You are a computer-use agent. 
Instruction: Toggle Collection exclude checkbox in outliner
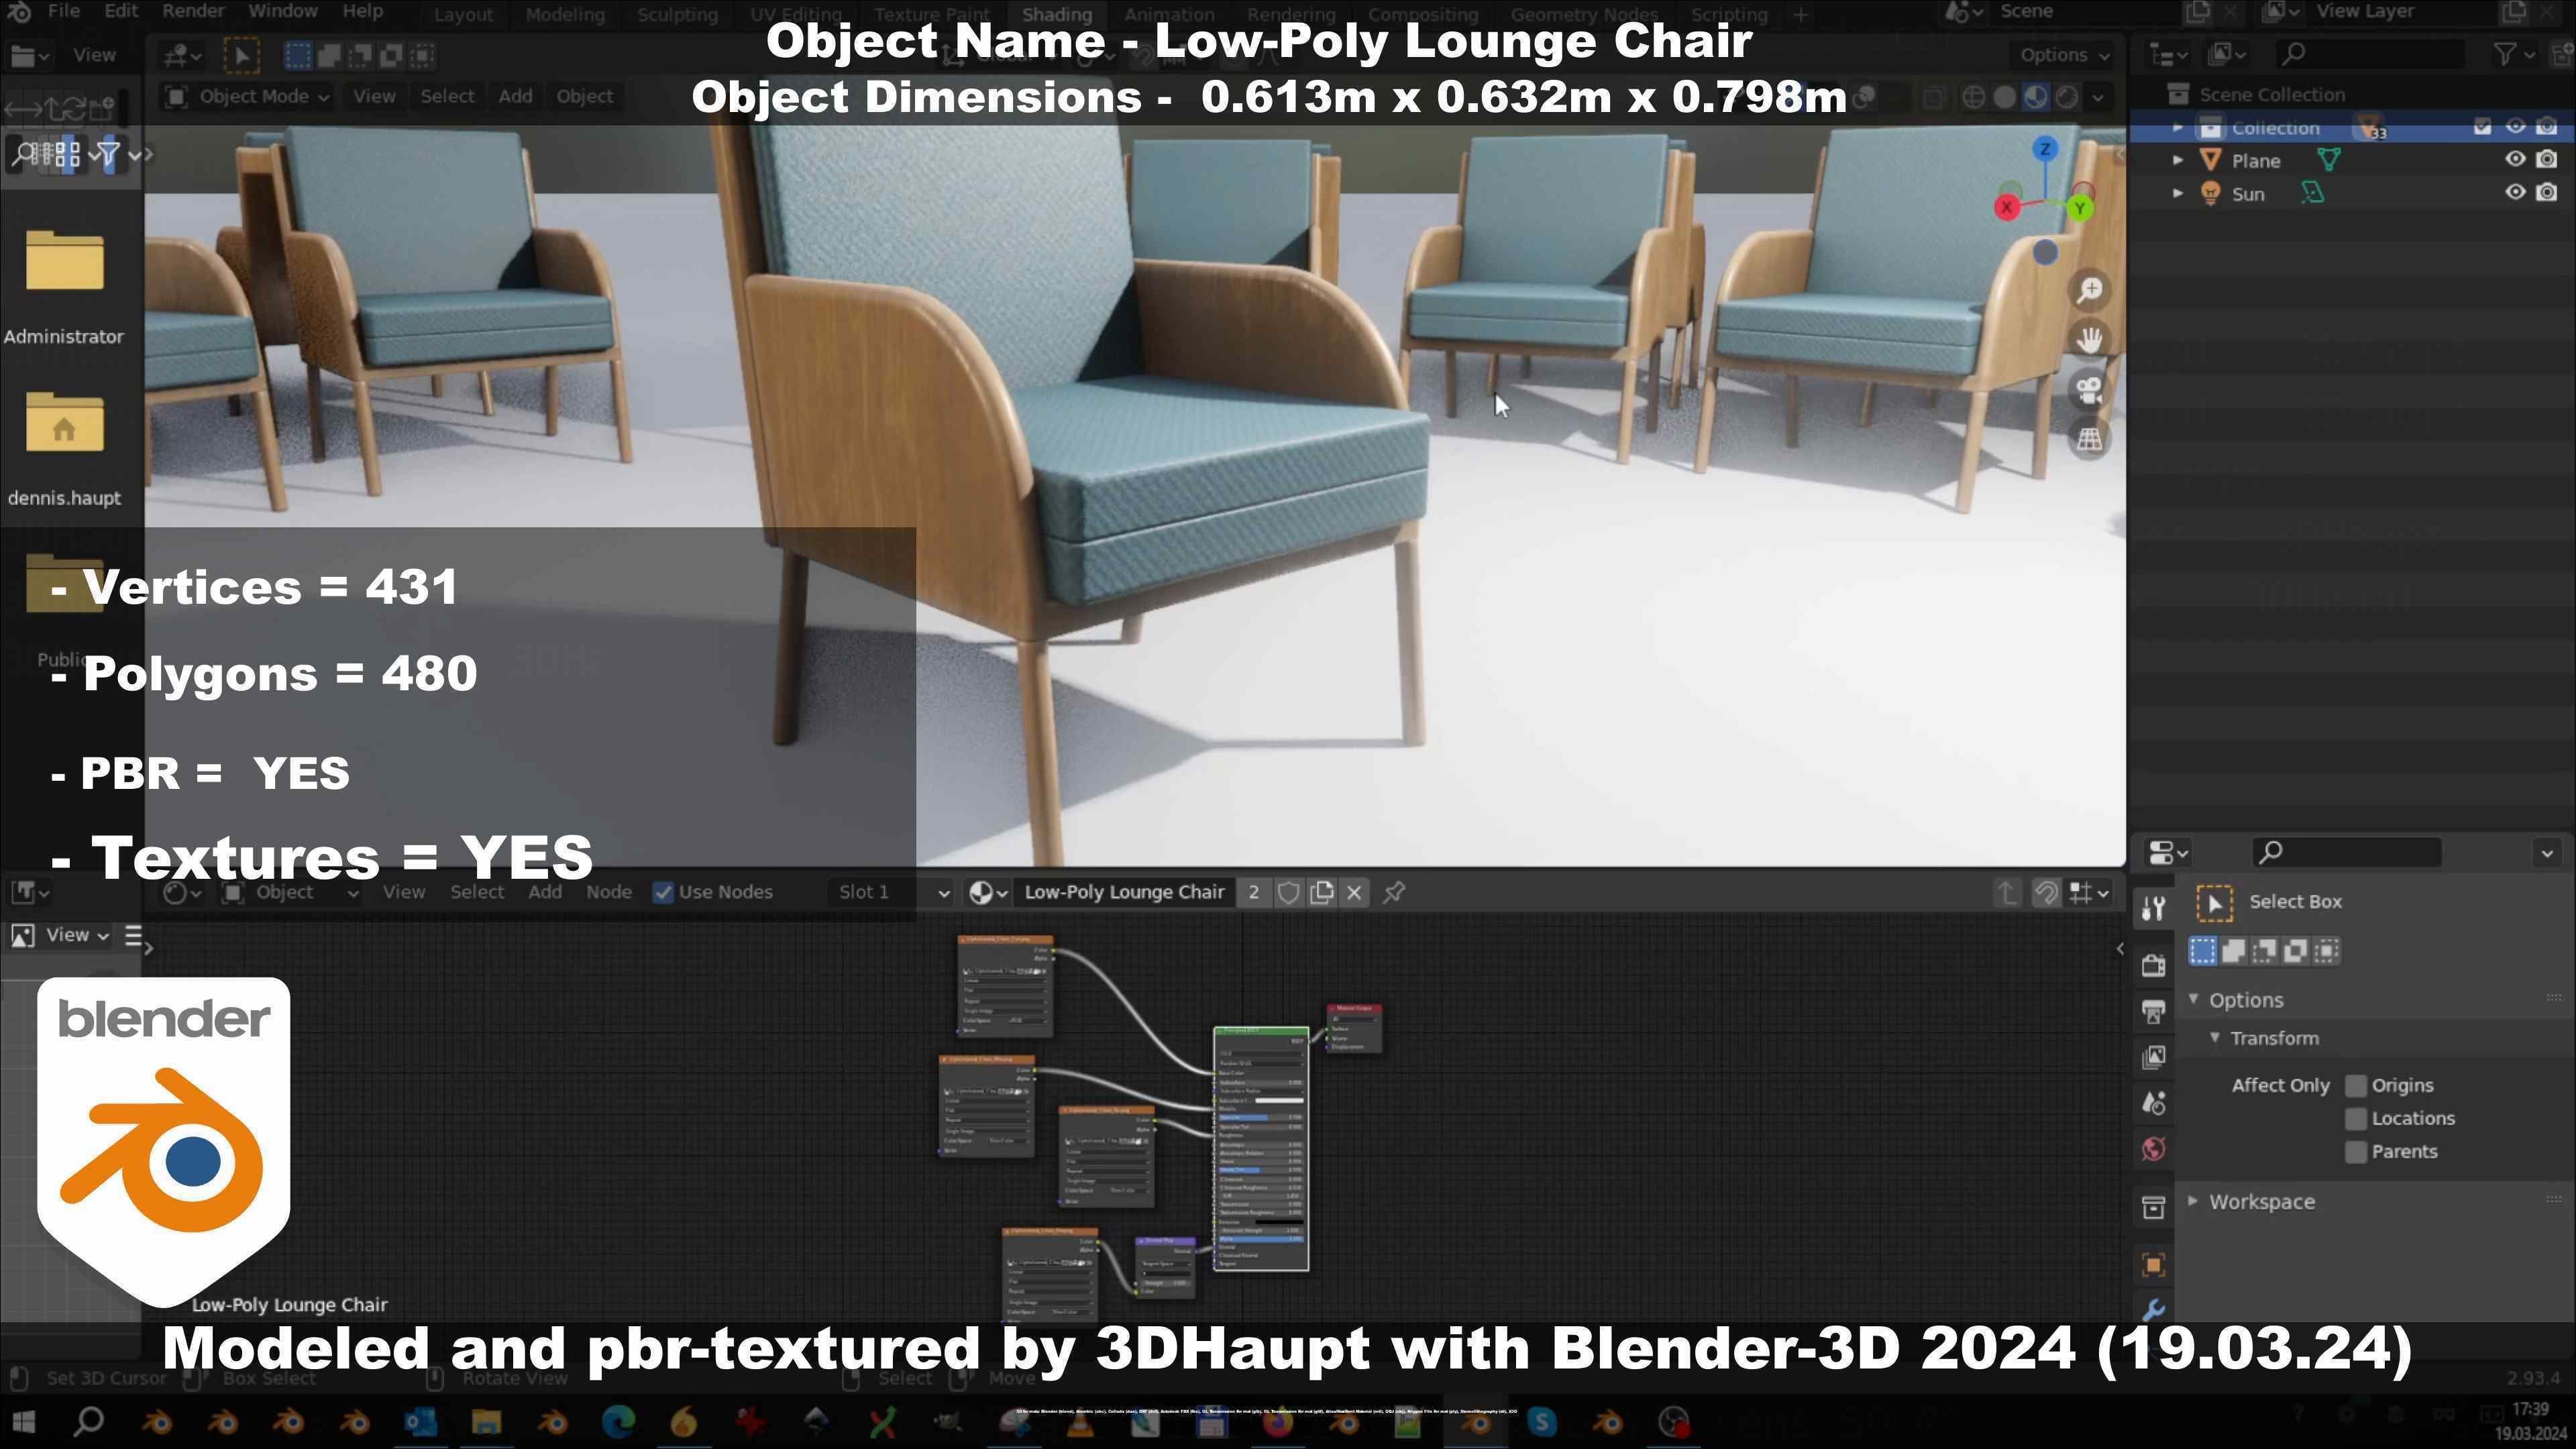2482,127
